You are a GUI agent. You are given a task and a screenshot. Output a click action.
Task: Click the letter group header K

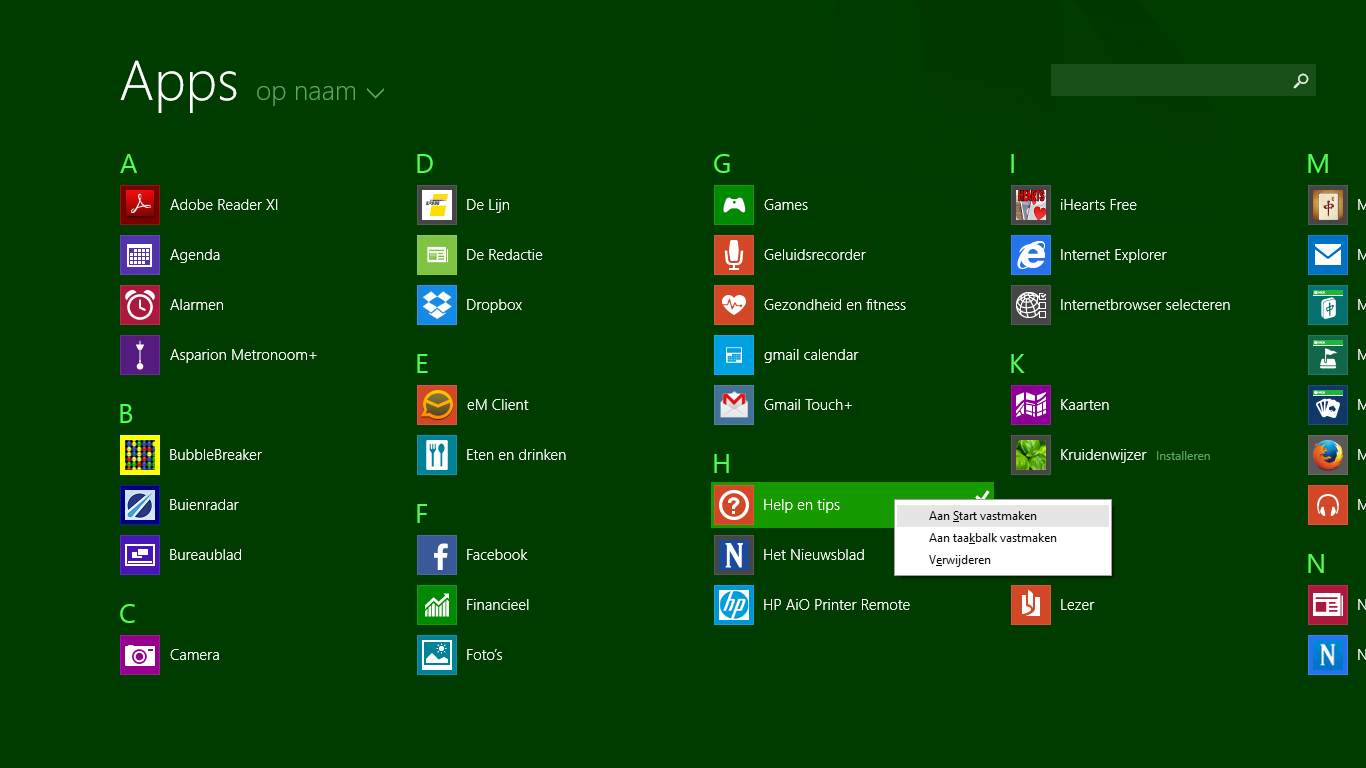pos(1017,364)
